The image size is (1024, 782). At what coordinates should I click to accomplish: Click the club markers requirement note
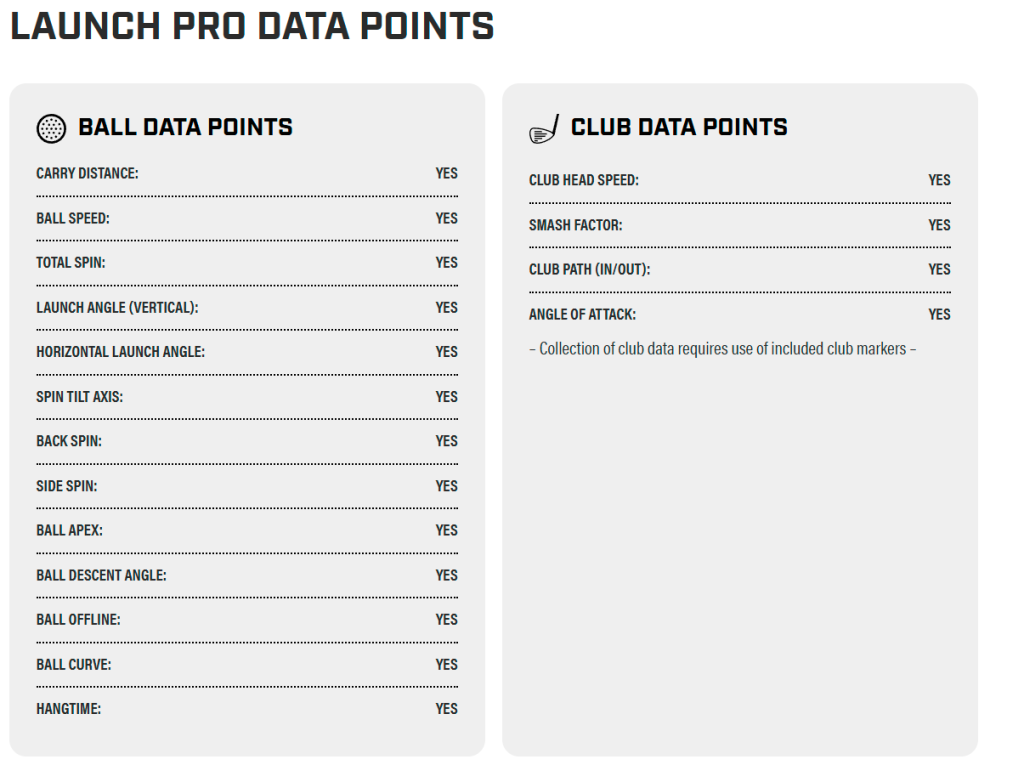722,349
